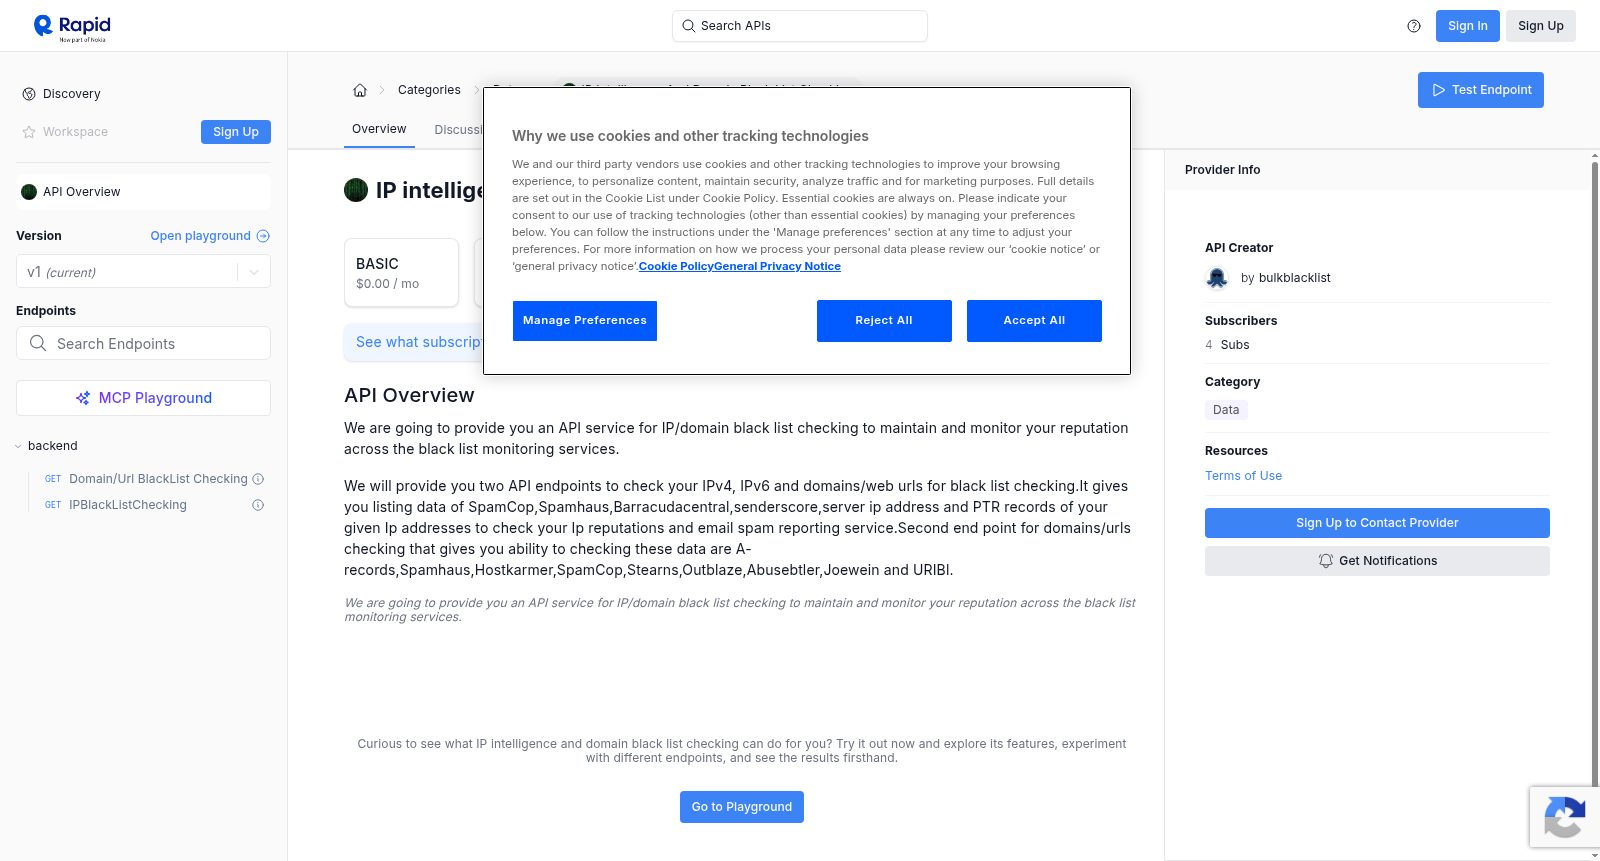Viewport: 1600px width, 861px height.
Task: Open the General Privacy Notice link
Action: pyautogui.click(x=778, y=266)
